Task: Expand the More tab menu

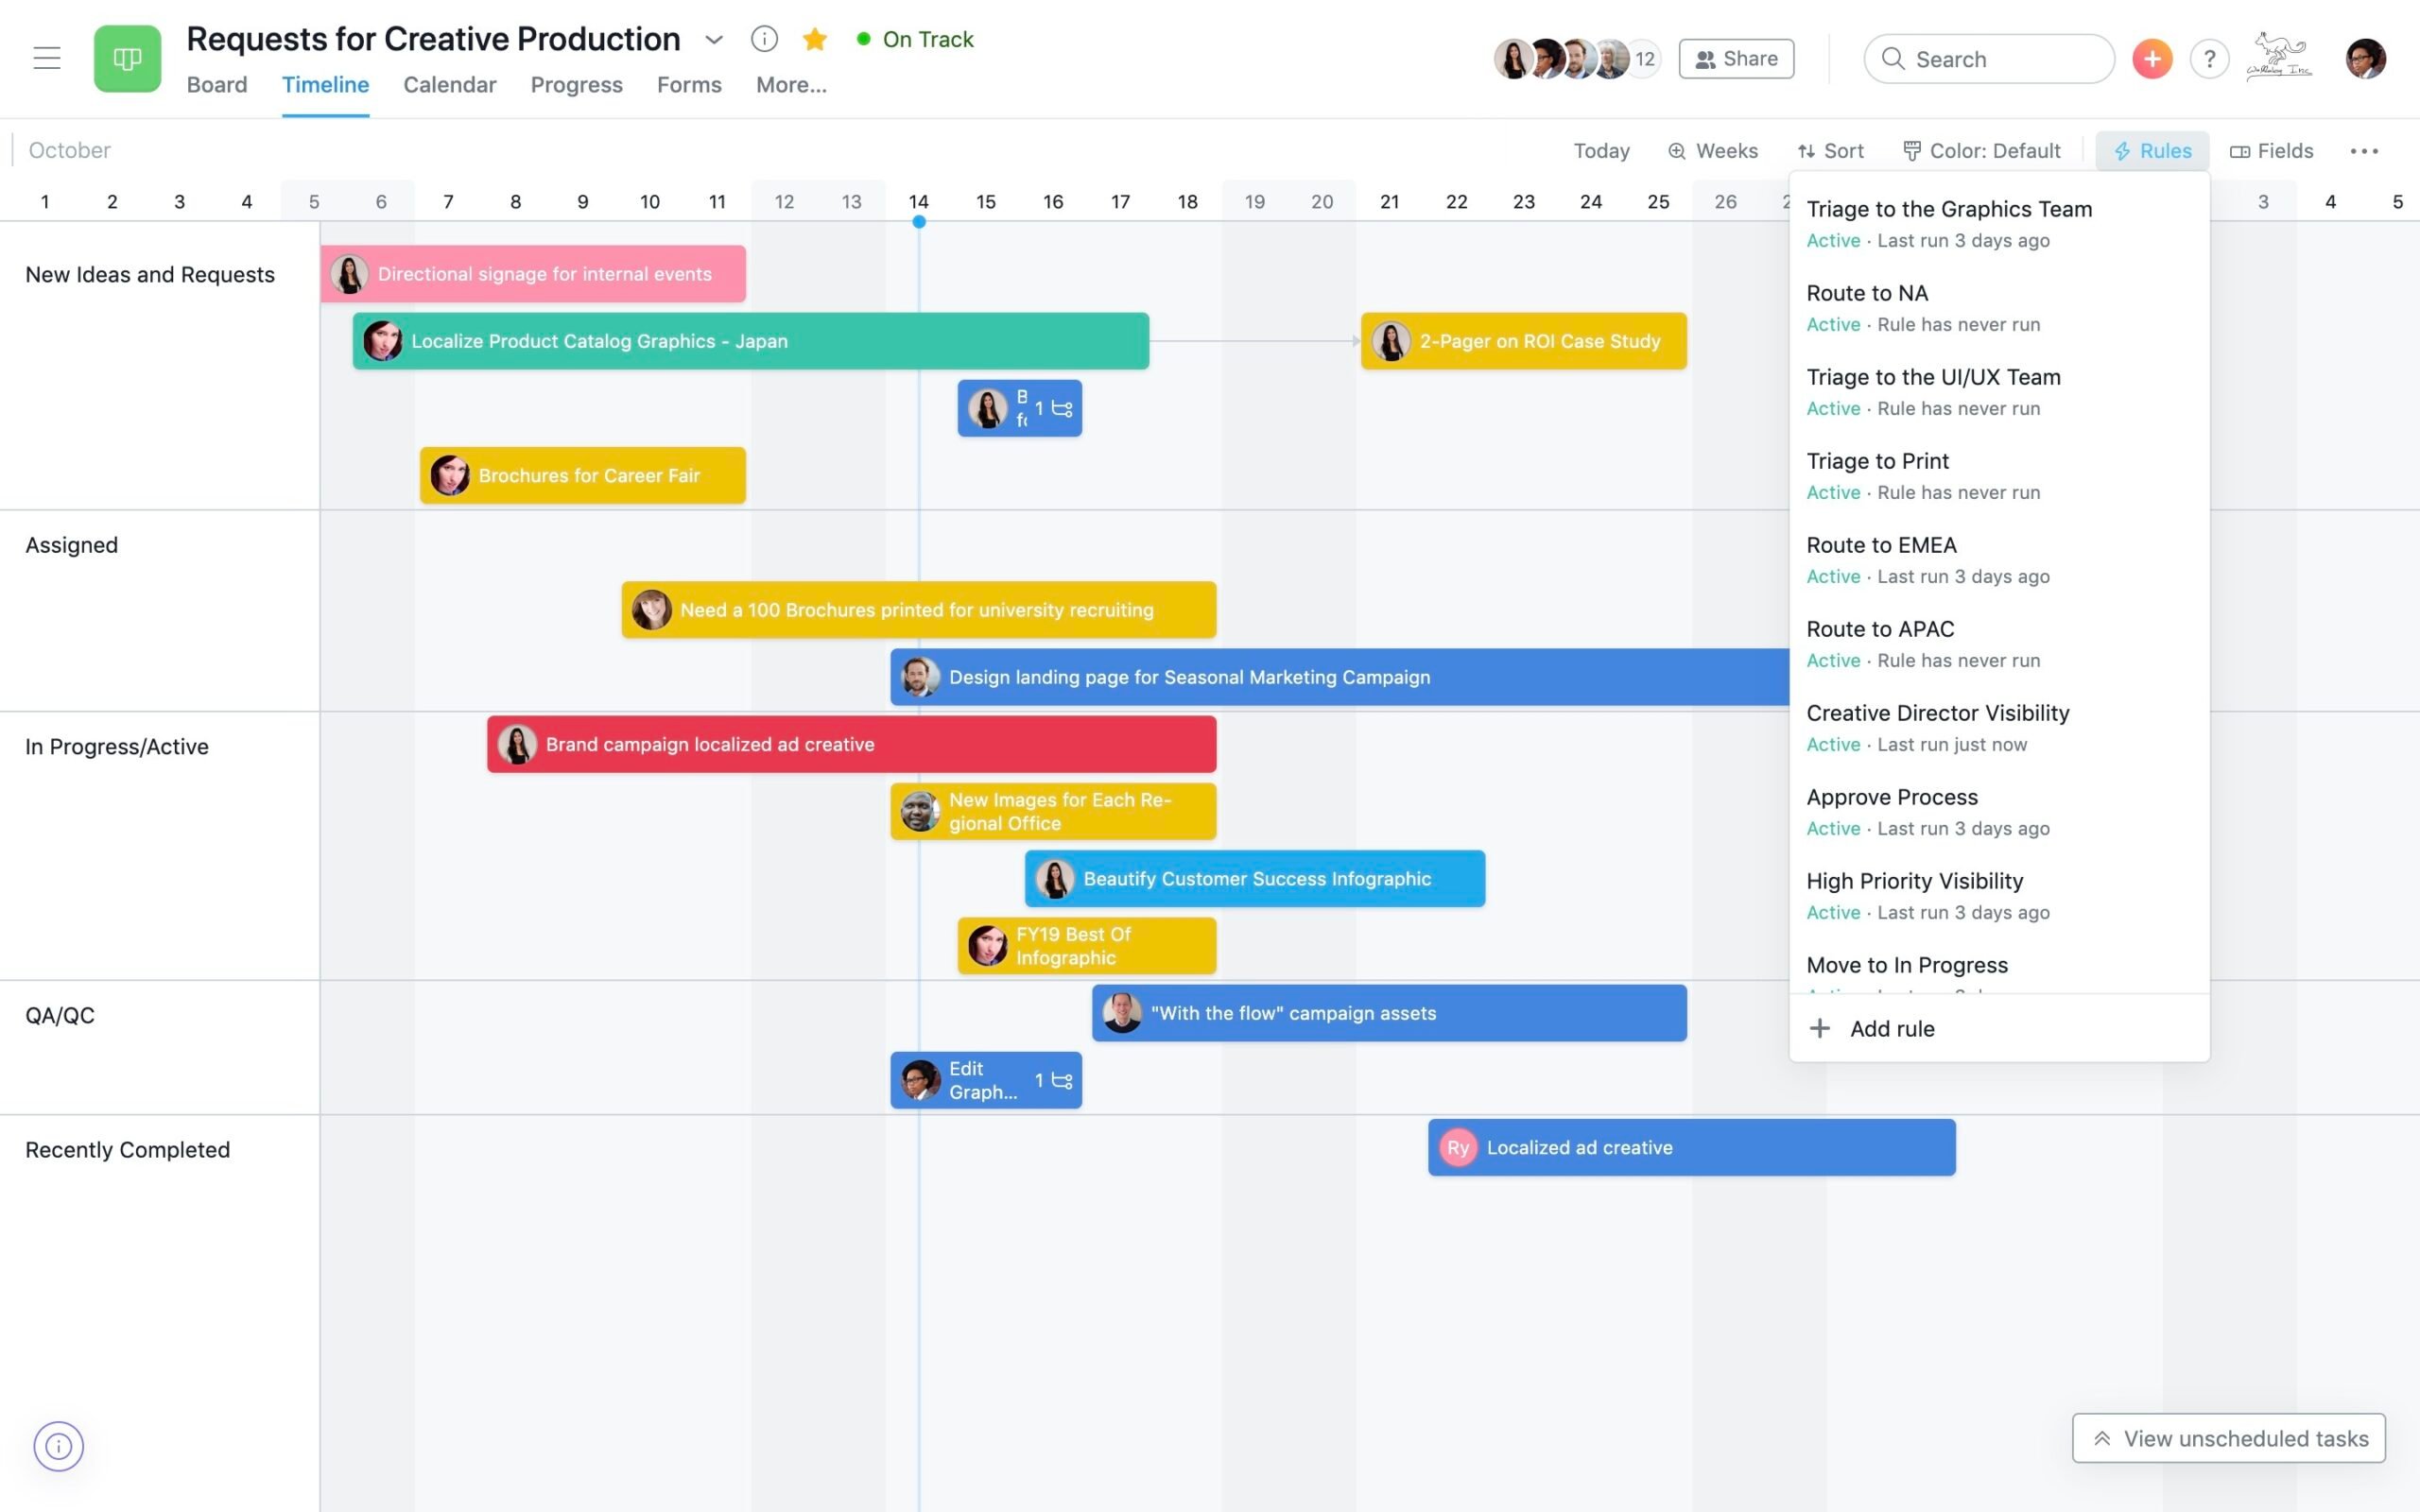Action: [791, 83]
